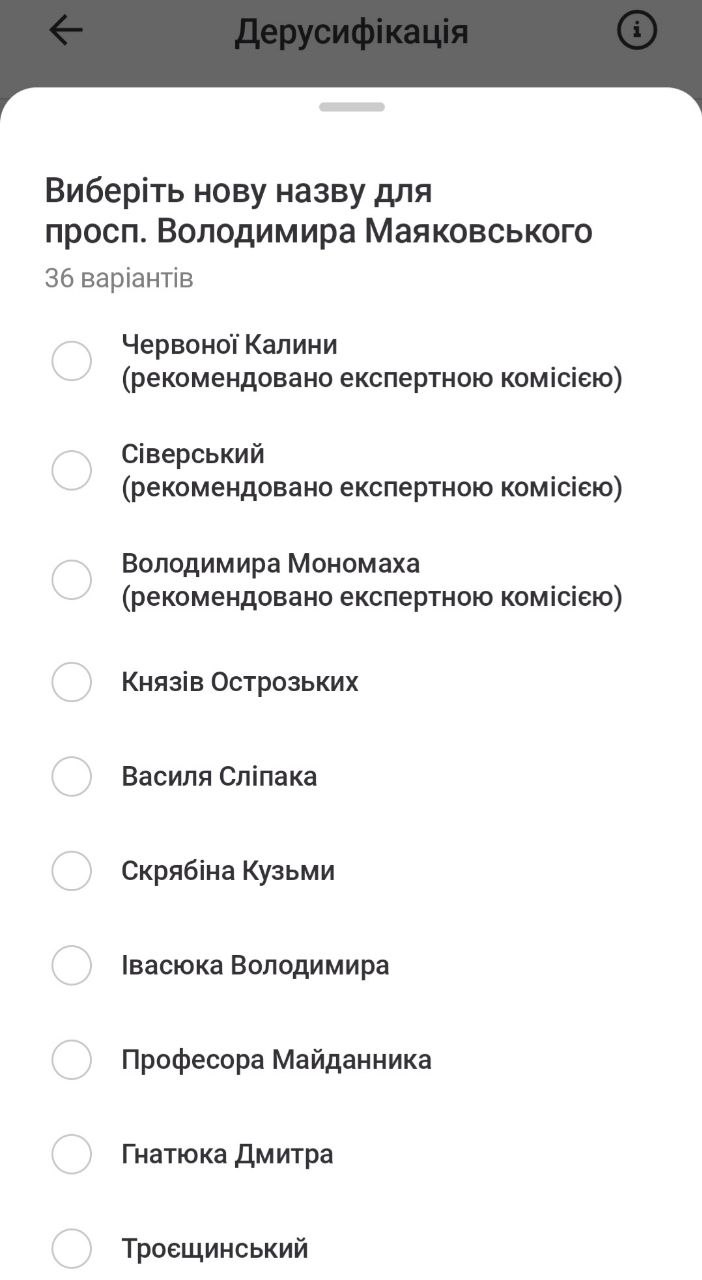This screenshot has width=702, height=1280.
Task: Click the Василя Сліпака name text
Action: coord(219,777)
